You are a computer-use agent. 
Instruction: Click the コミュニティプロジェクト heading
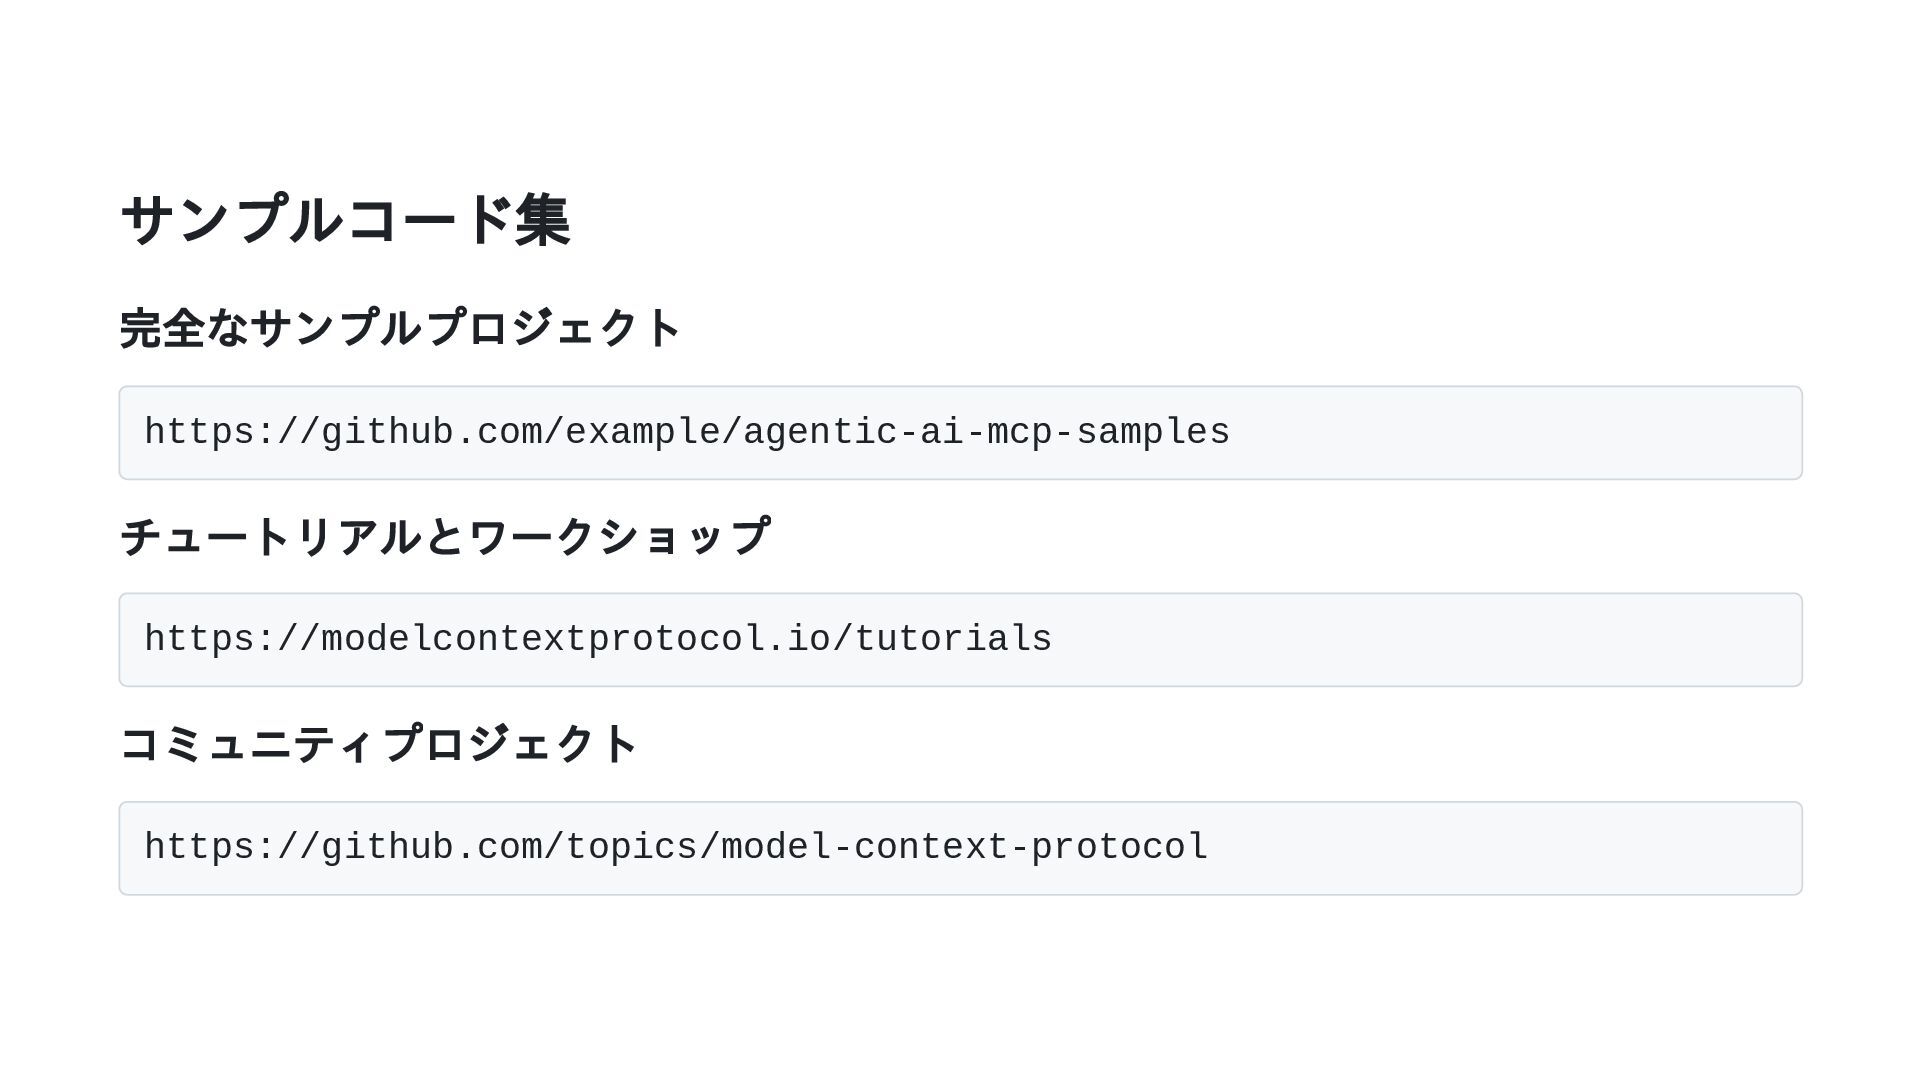379,745
